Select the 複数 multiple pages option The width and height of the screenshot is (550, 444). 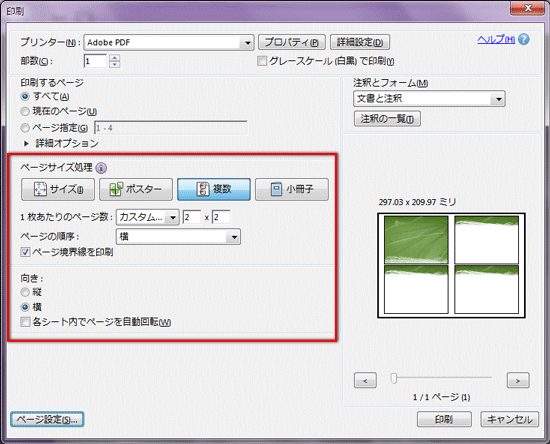coord(214,189)
